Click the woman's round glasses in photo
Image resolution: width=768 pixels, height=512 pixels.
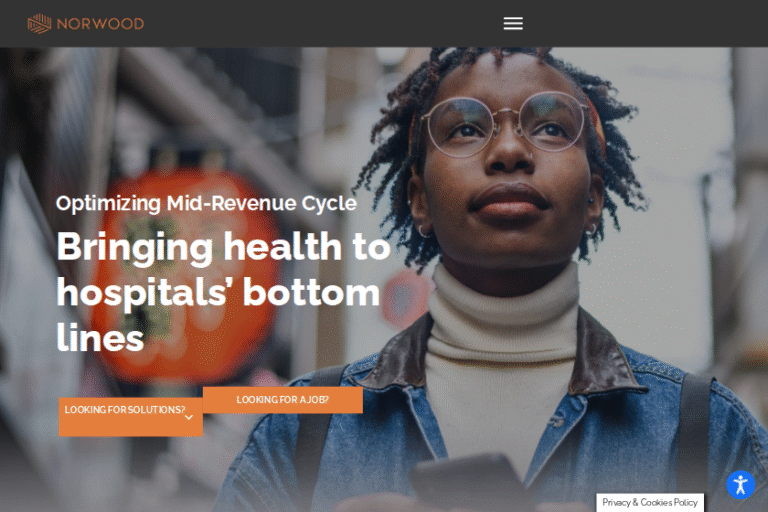coord(504,124)
